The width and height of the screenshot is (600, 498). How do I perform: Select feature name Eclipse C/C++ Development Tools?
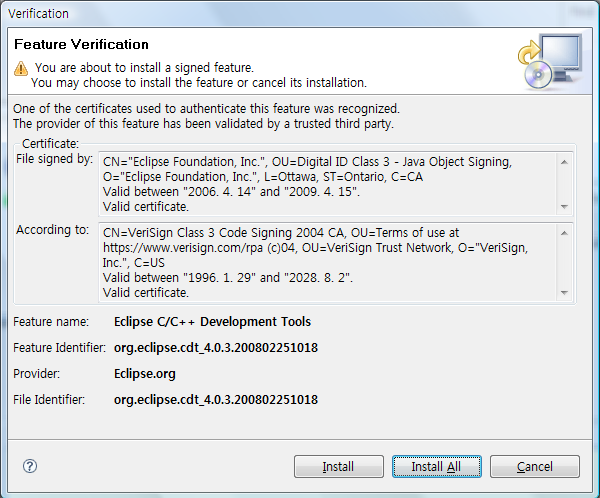[212, 322]
